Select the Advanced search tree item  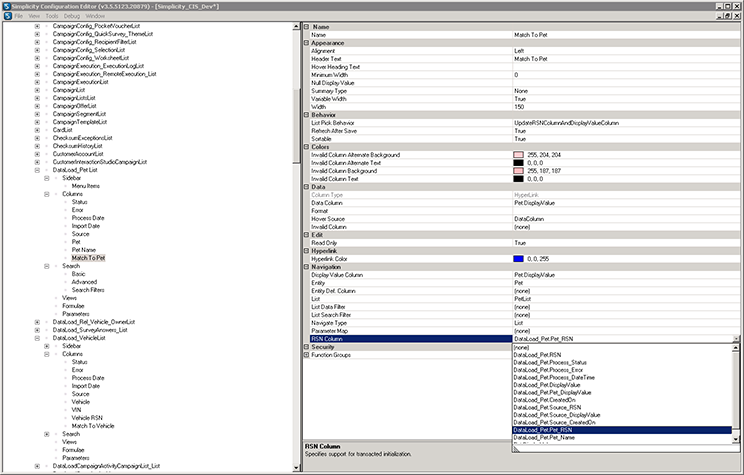(84, 282)
